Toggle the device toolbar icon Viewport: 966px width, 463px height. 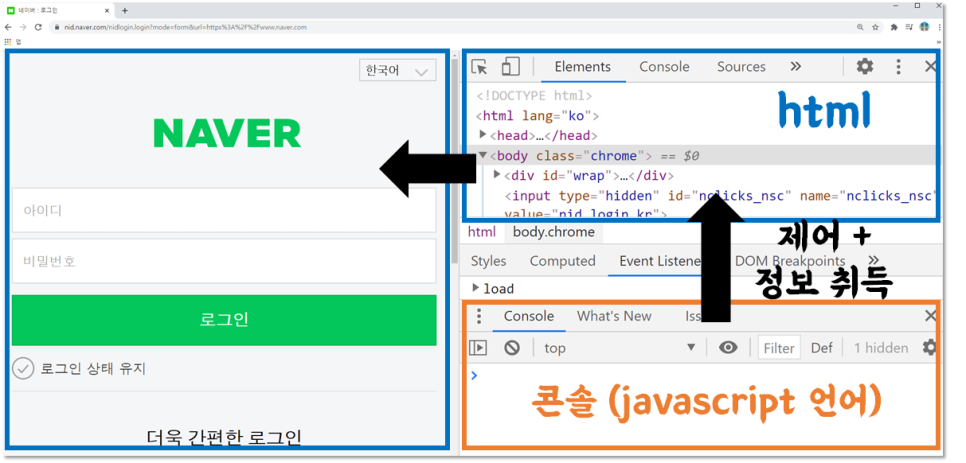[511, 66]
